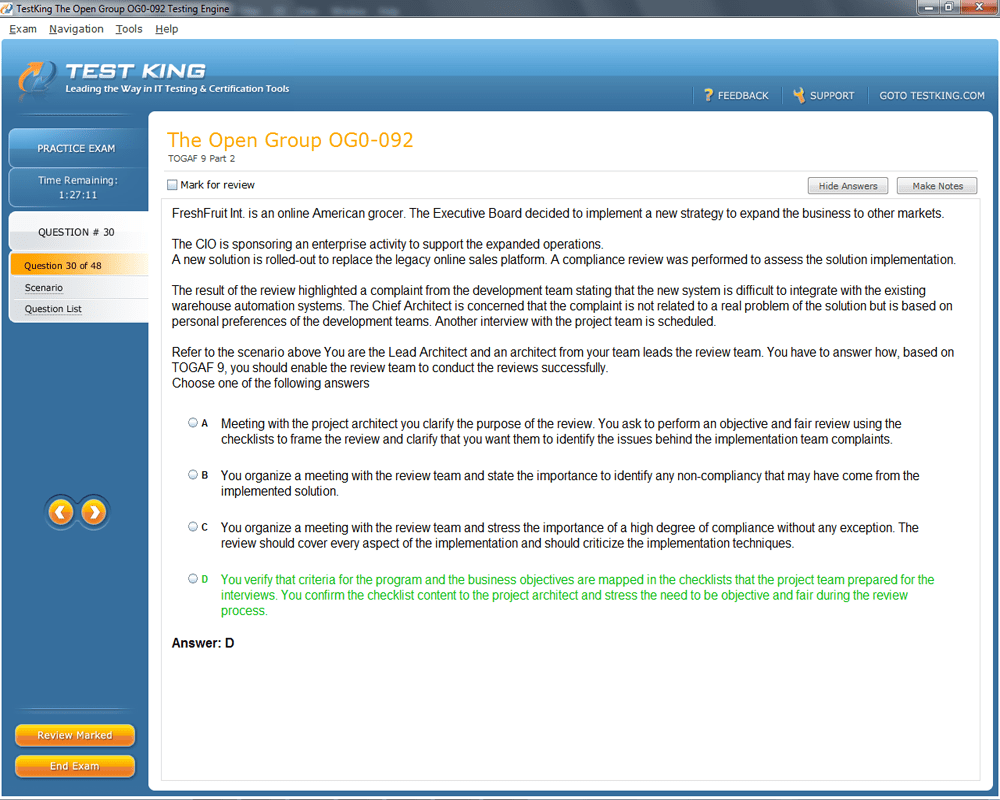Viewport: 1000px width, 800px height.
Task: Click the window title 'TestKing The Open Group OG0-092'
Action: 122,8
